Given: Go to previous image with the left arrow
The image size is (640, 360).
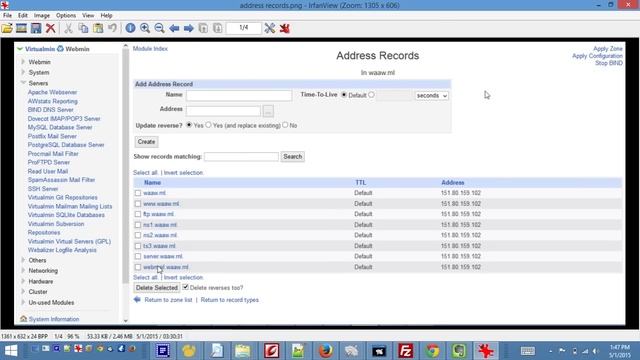Looking at the screenshot, I should point(174,28).
